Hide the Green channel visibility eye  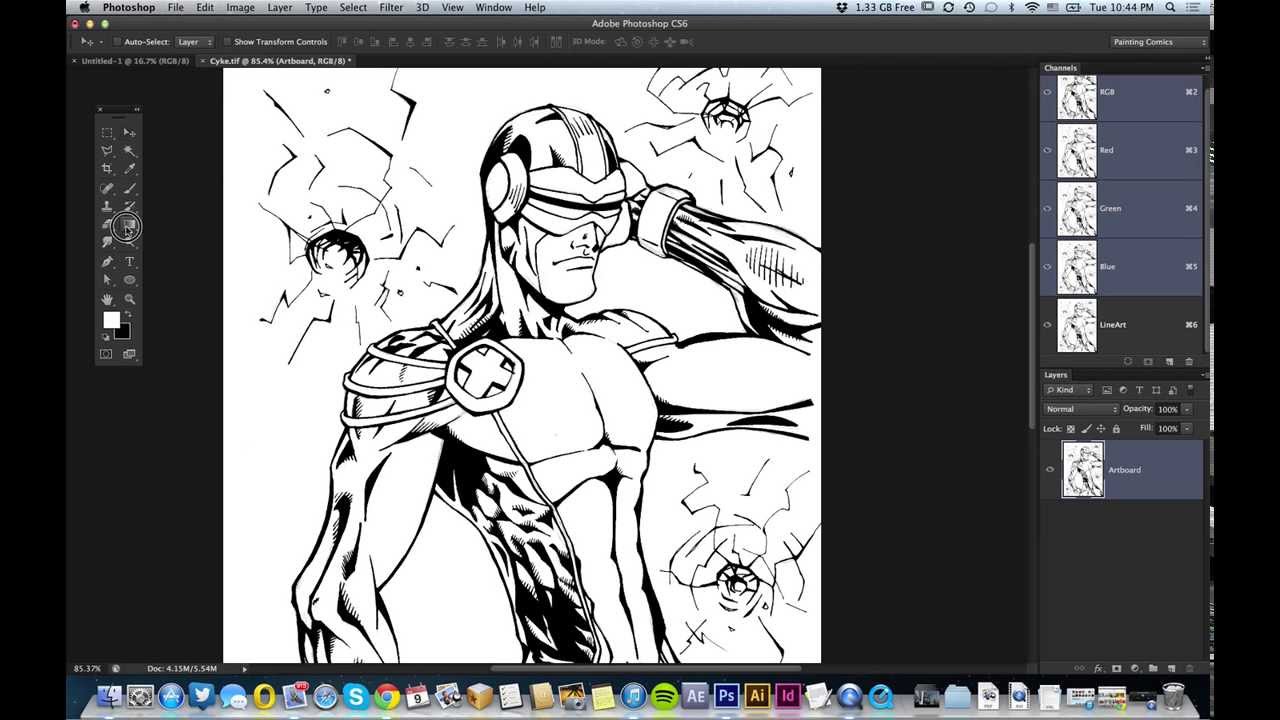point(1048,208)
